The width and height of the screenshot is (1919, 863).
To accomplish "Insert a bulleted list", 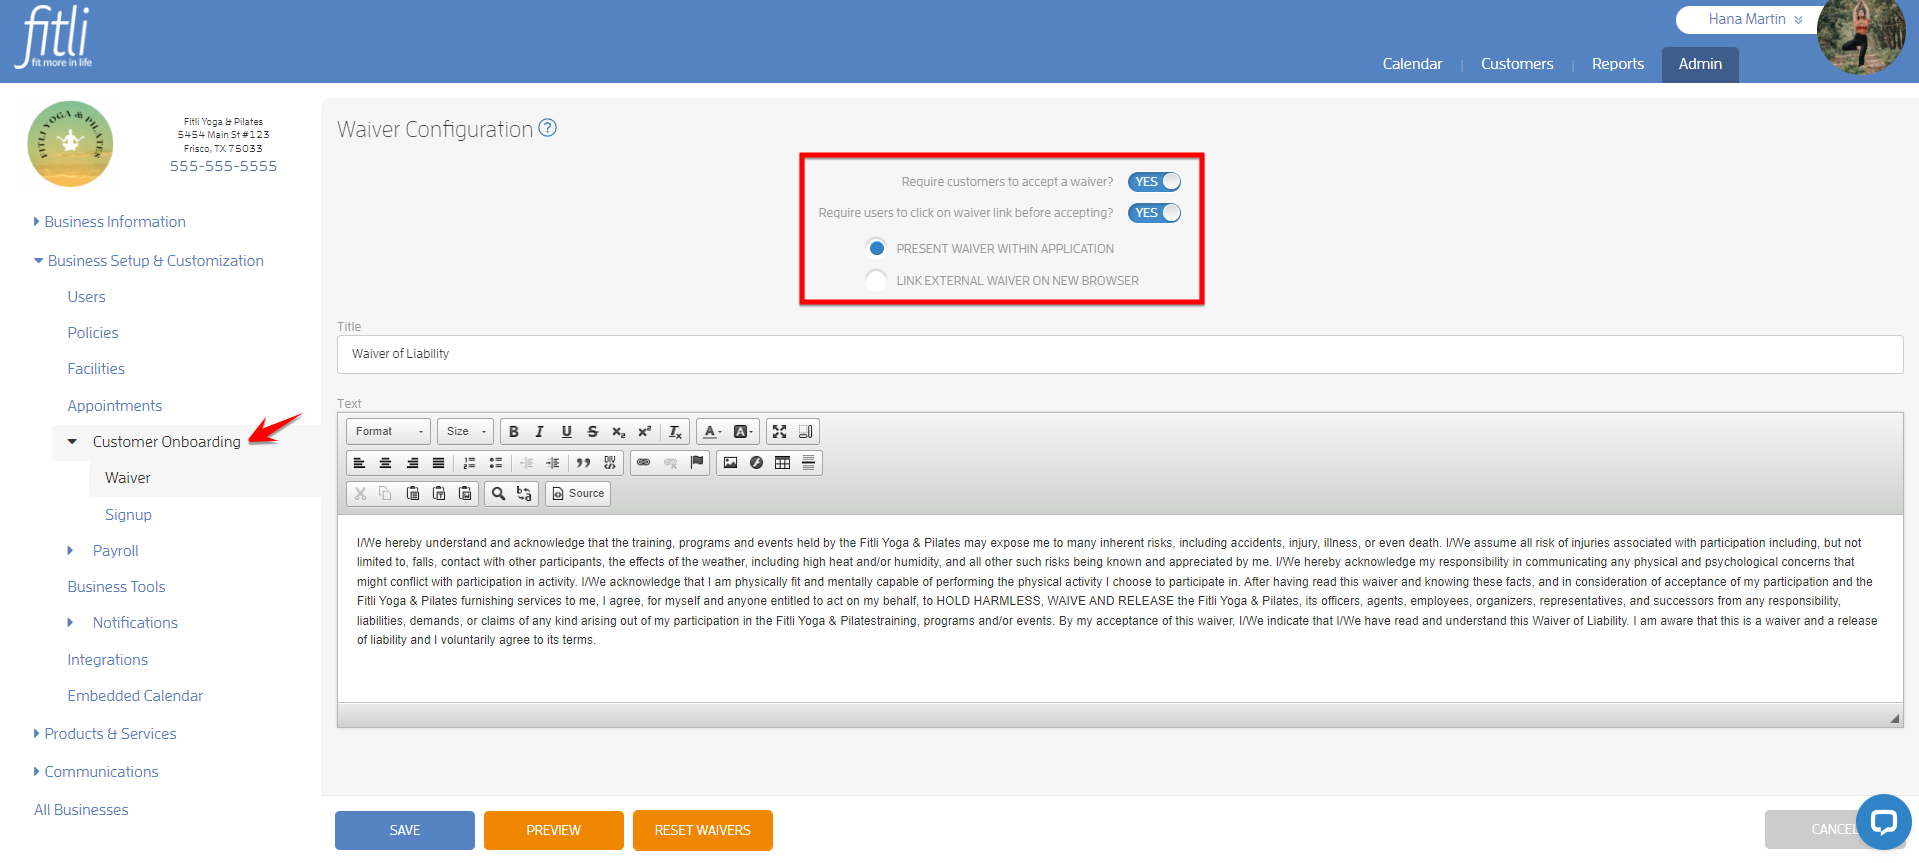I will (x=495, y=463).
